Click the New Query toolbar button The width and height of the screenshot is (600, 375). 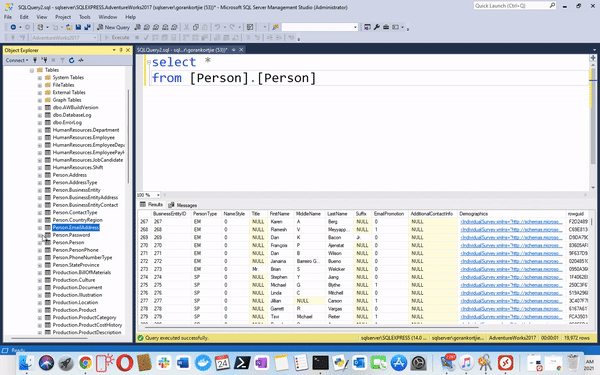[x=113, y=27]
